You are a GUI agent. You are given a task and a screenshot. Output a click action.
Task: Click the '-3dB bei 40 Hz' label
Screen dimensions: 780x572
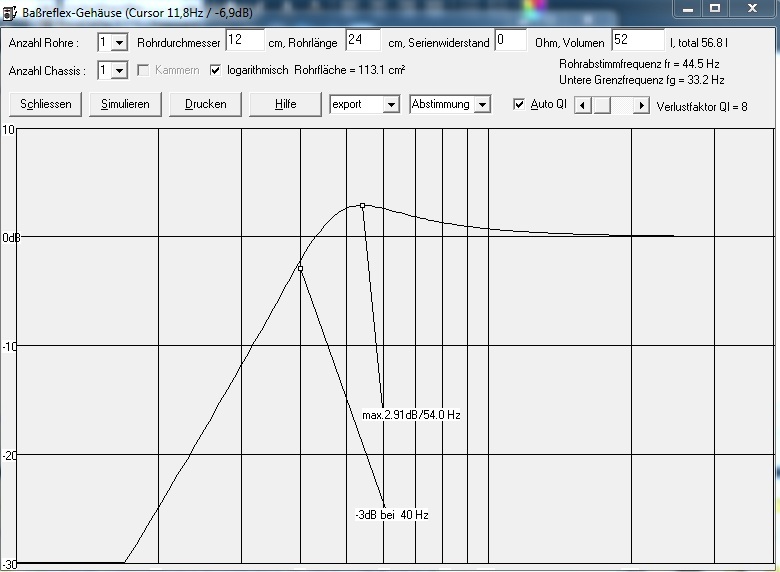pos(392,515)
